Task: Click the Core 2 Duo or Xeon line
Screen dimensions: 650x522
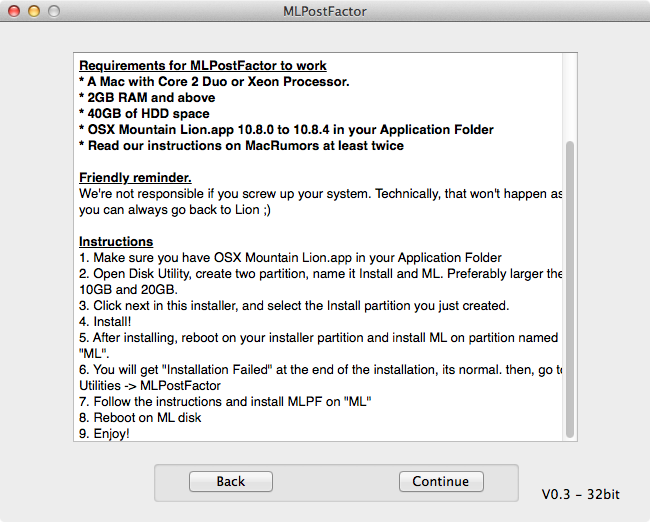Action: click(214, 82)
